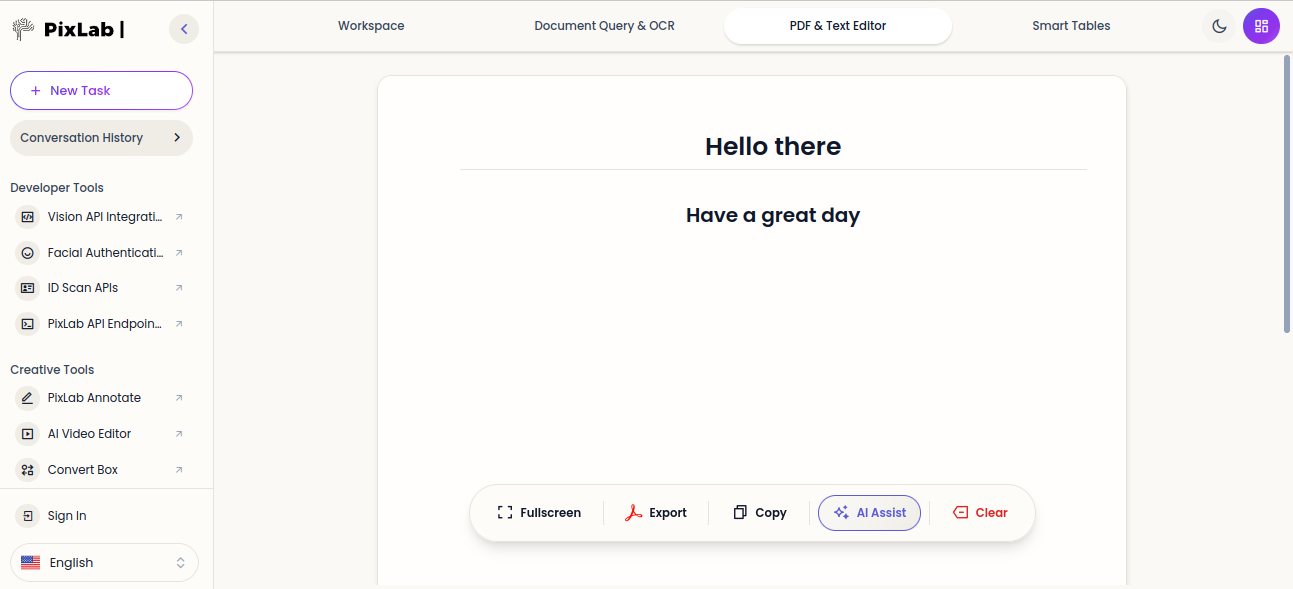1293x589 pixels.
Task: Open the purple apps grid button
Action: click(1261, 26)
